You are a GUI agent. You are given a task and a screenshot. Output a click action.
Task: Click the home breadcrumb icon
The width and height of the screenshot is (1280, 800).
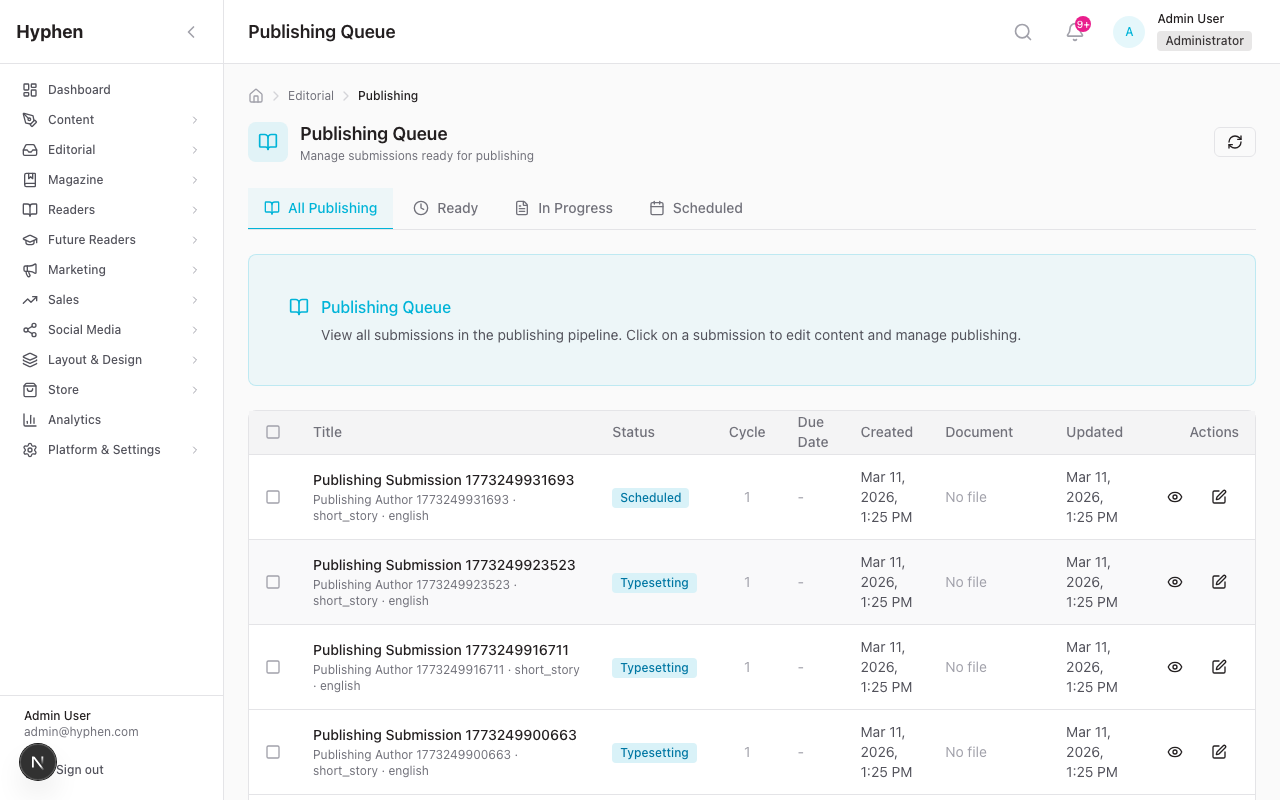pyautogui.click(x=256, y=95)
